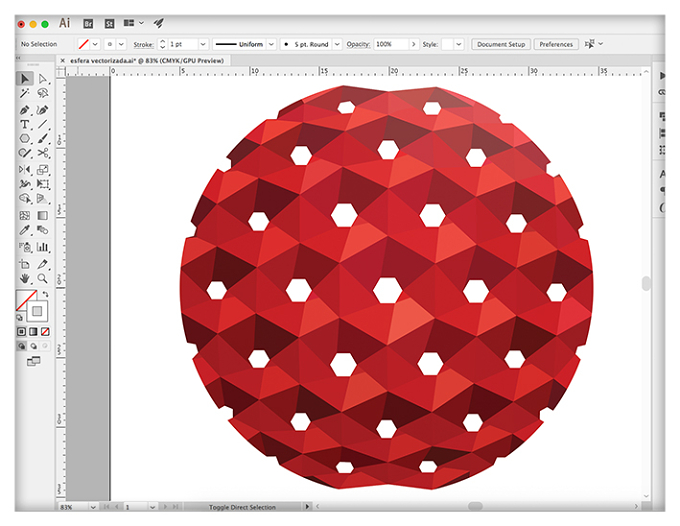
Task: Select the Free Transform tool
Action: pos(42,184)
